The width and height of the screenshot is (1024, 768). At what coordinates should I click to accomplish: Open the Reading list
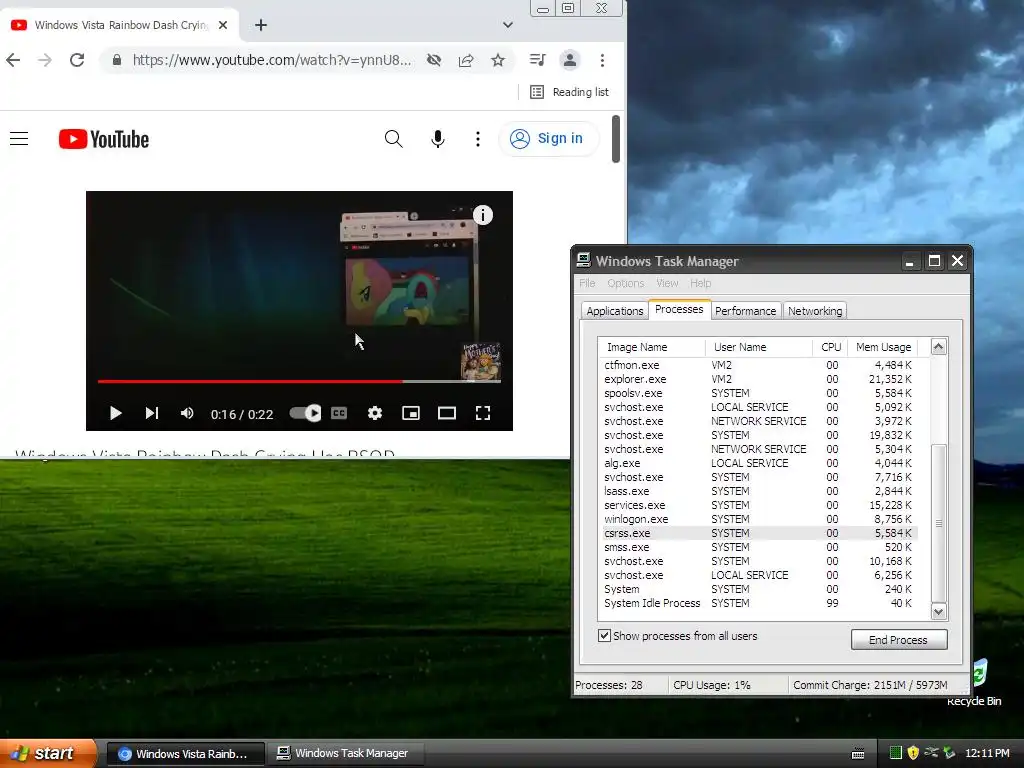pyautogui.click(x=569, y=92)
